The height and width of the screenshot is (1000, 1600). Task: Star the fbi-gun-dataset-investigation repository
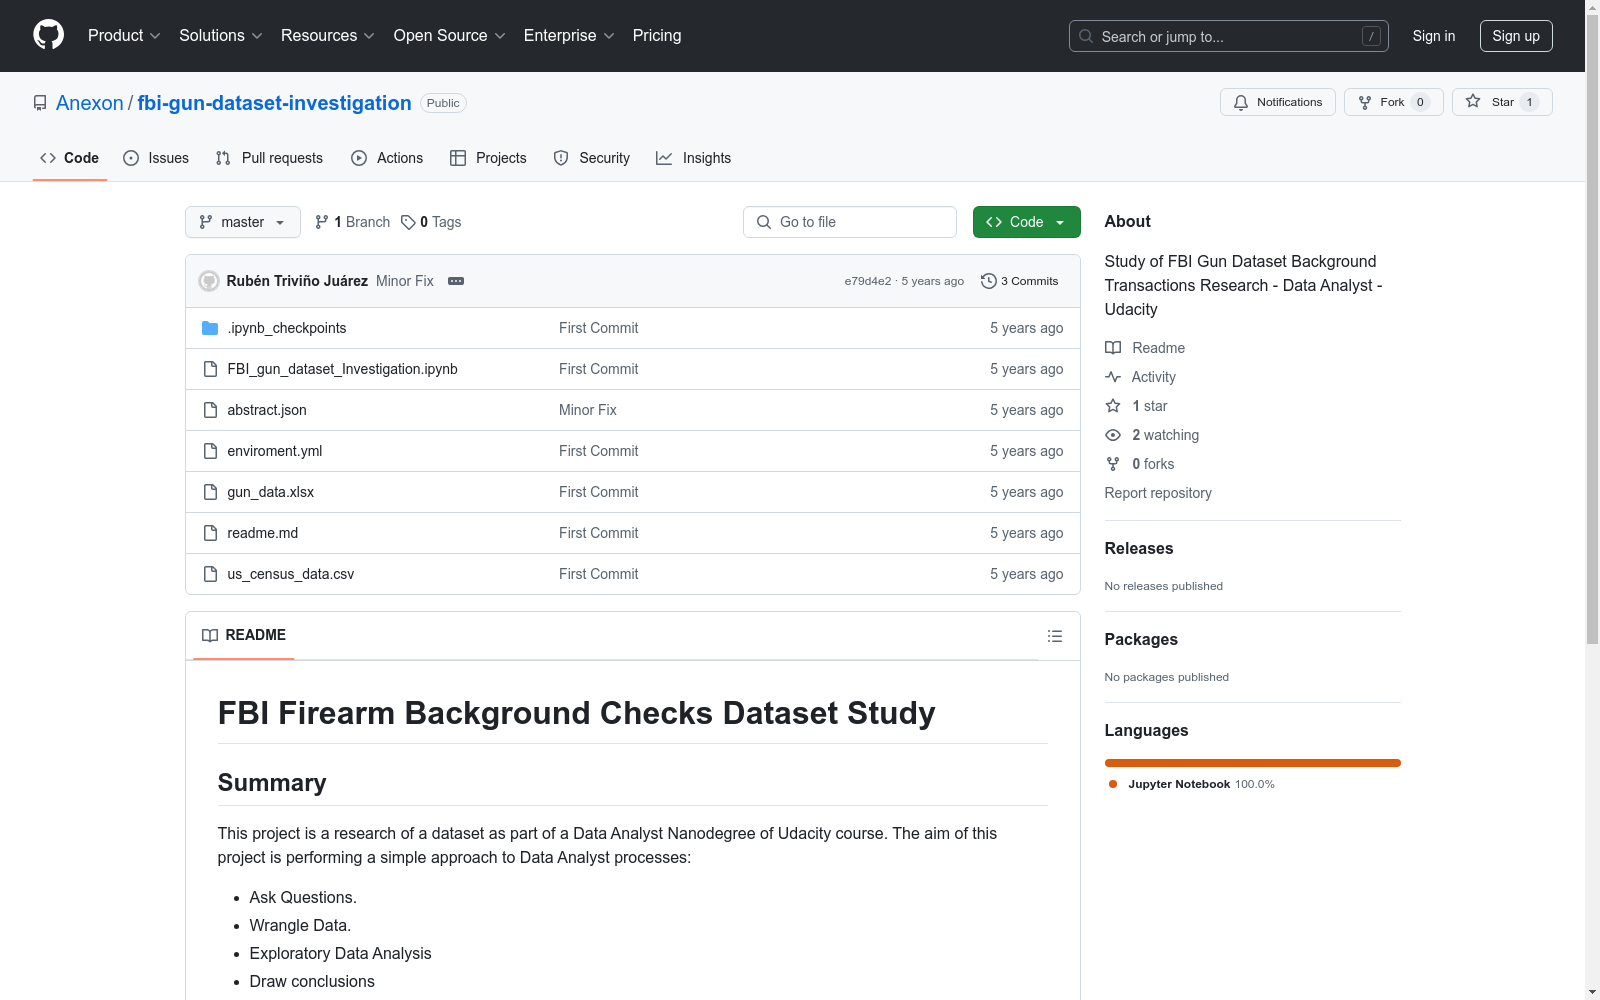[1501, 102]
